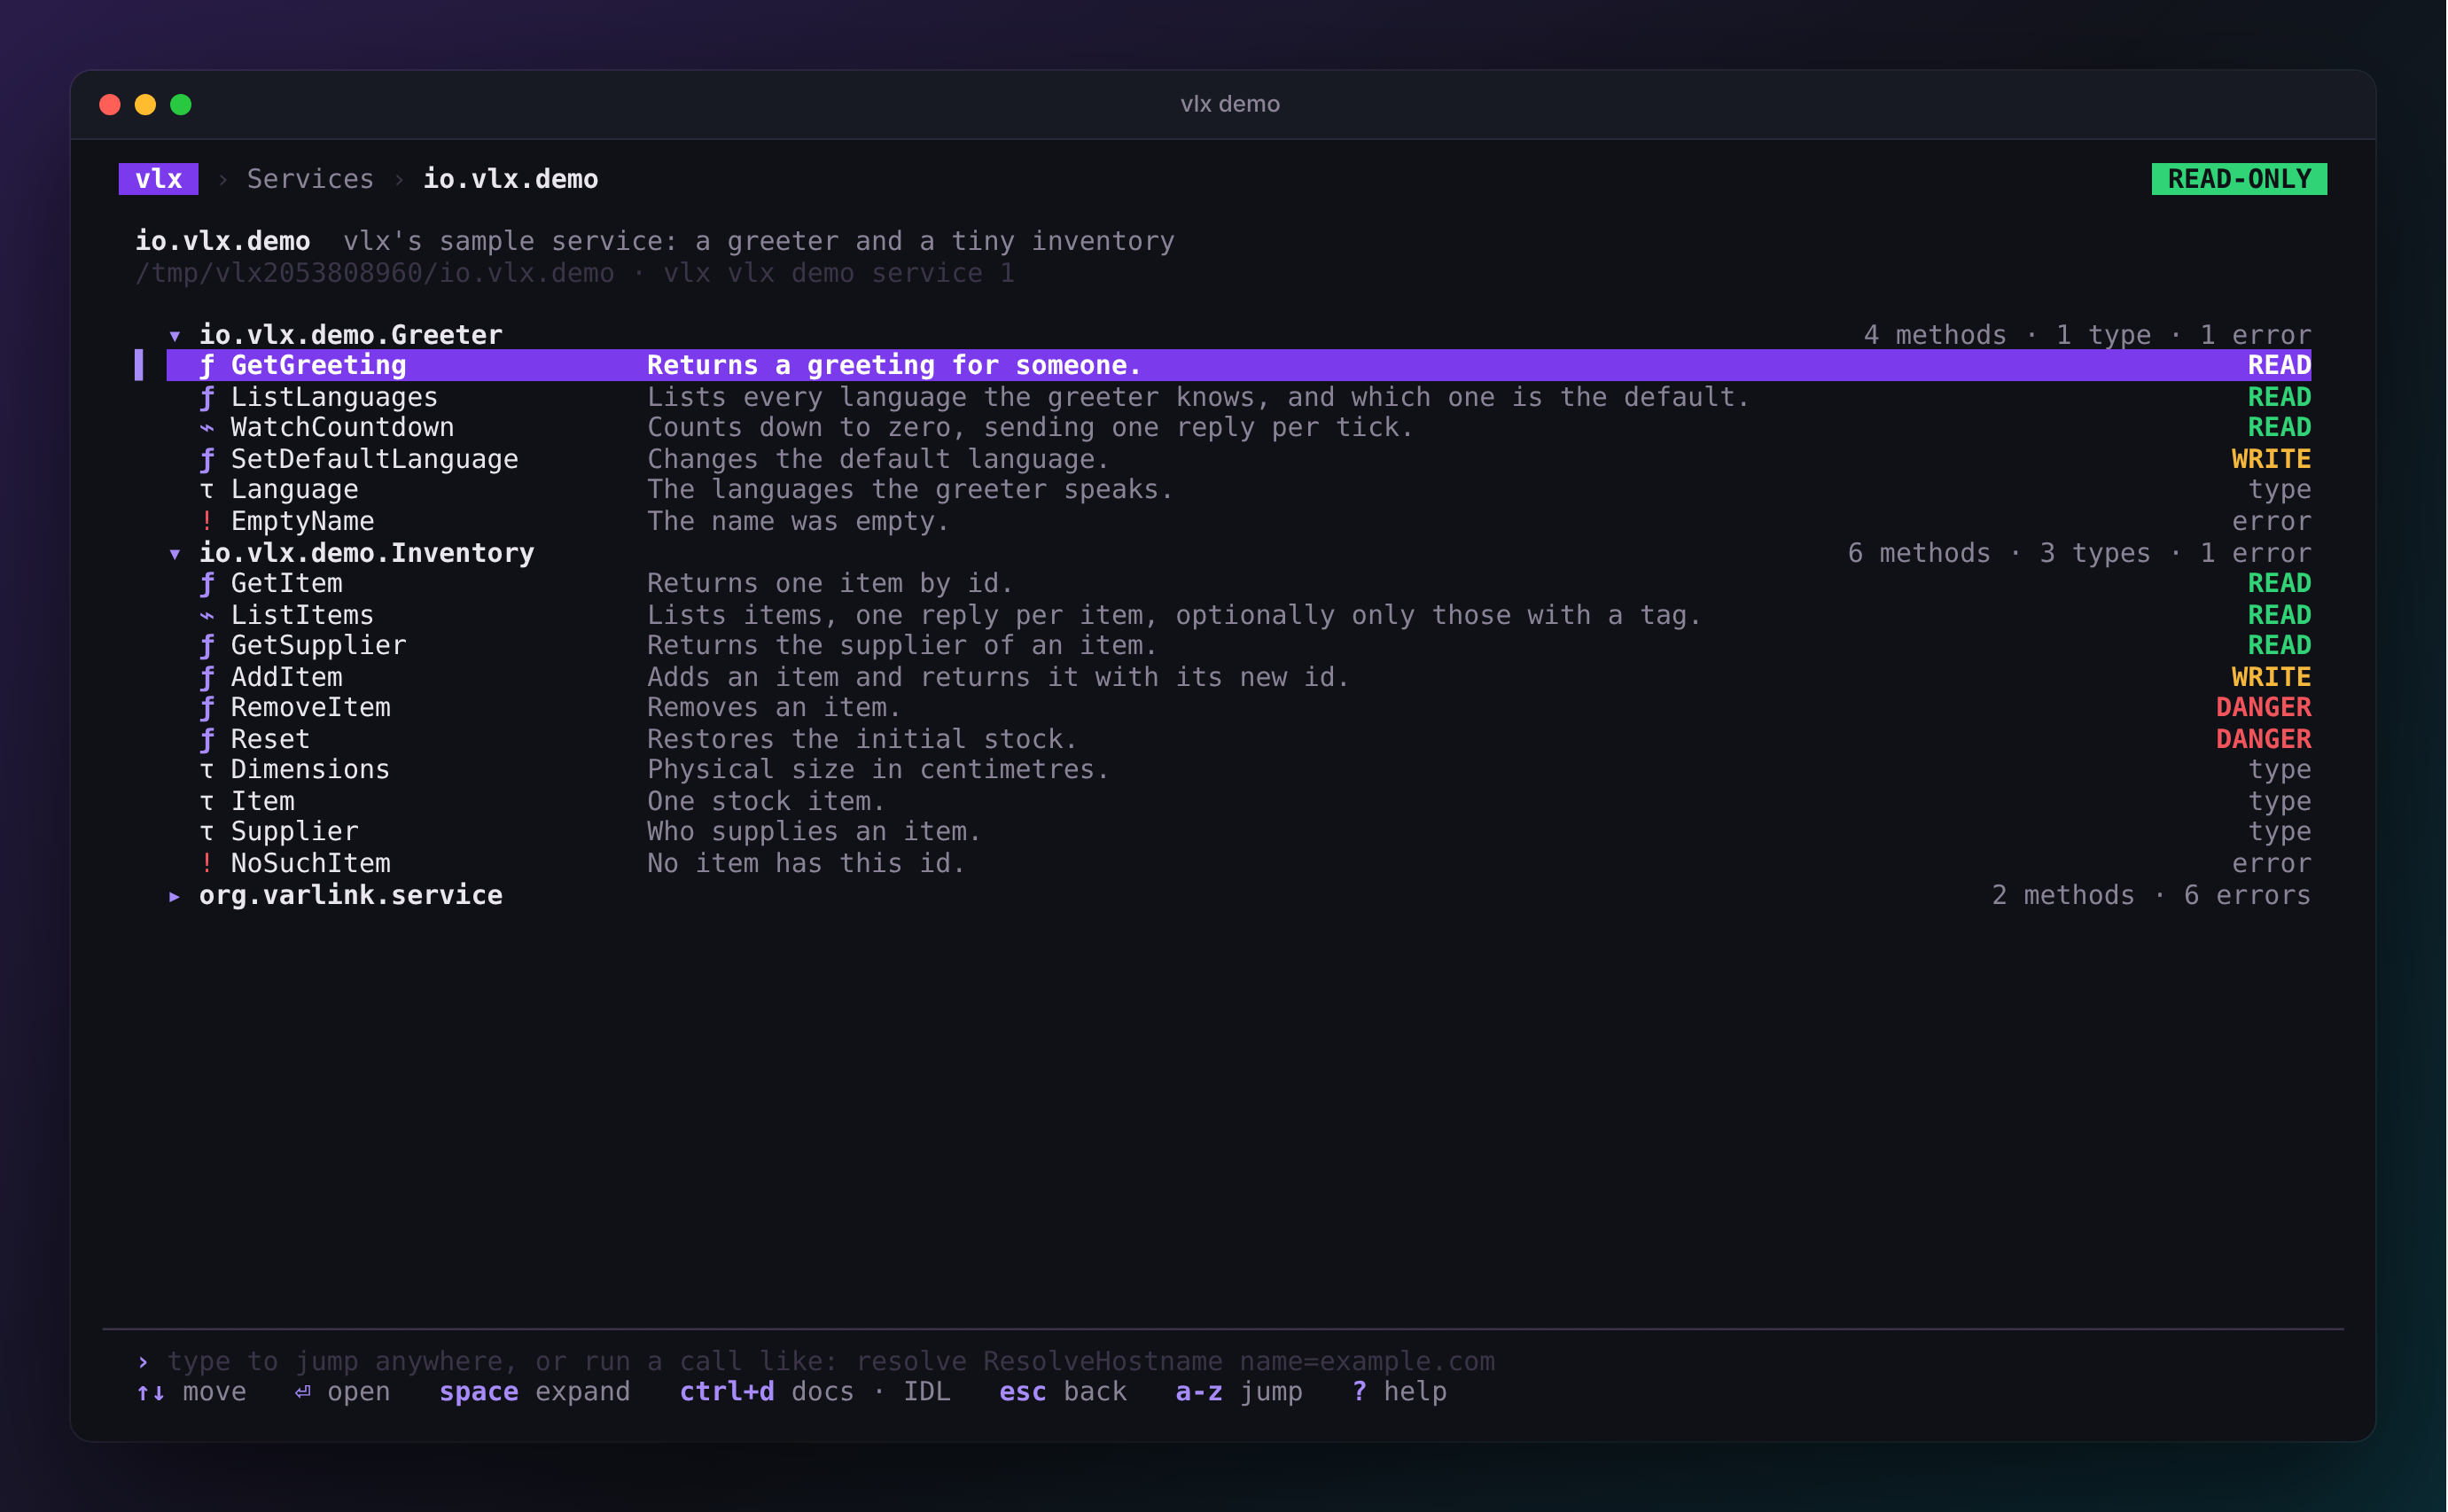The width and height of the screenshot is (2448, 1512).
Task: Select the io.vlx.demo breadcrumb item
Action: (x=511, y=179)
